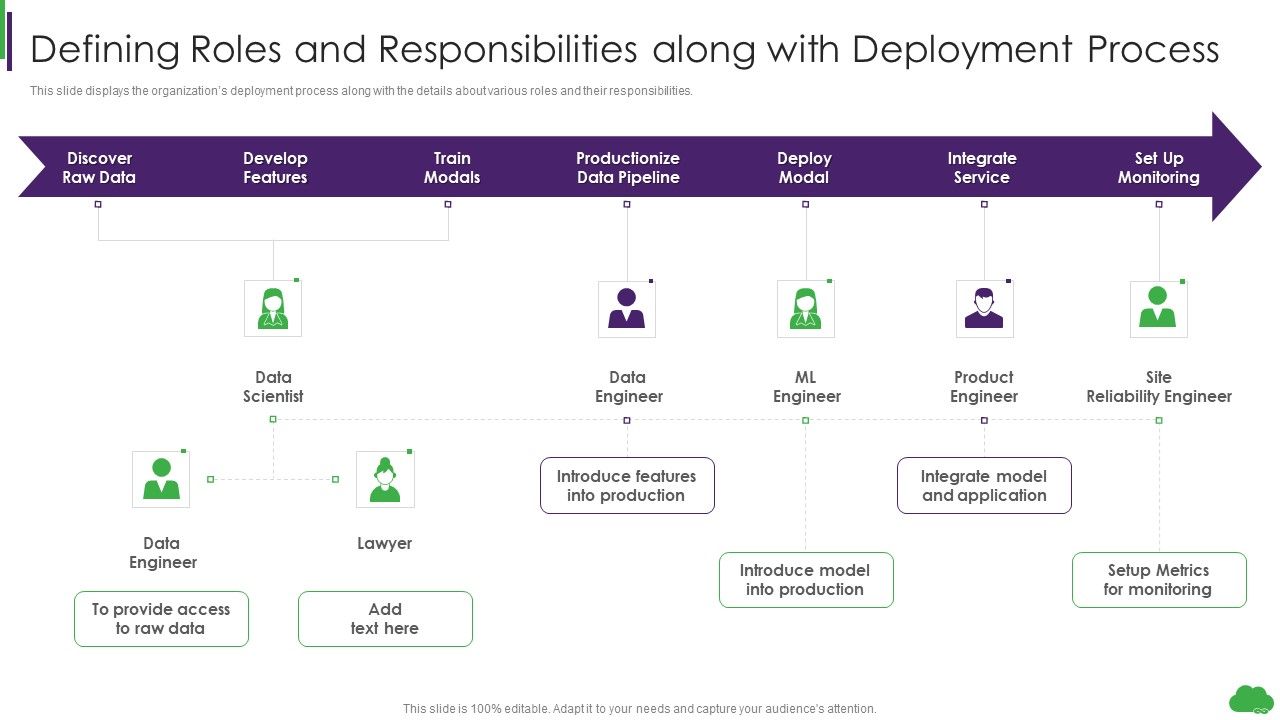Select the Site Reliability Engineer icon
The image size is (1280, 720).
[1159, 308]
